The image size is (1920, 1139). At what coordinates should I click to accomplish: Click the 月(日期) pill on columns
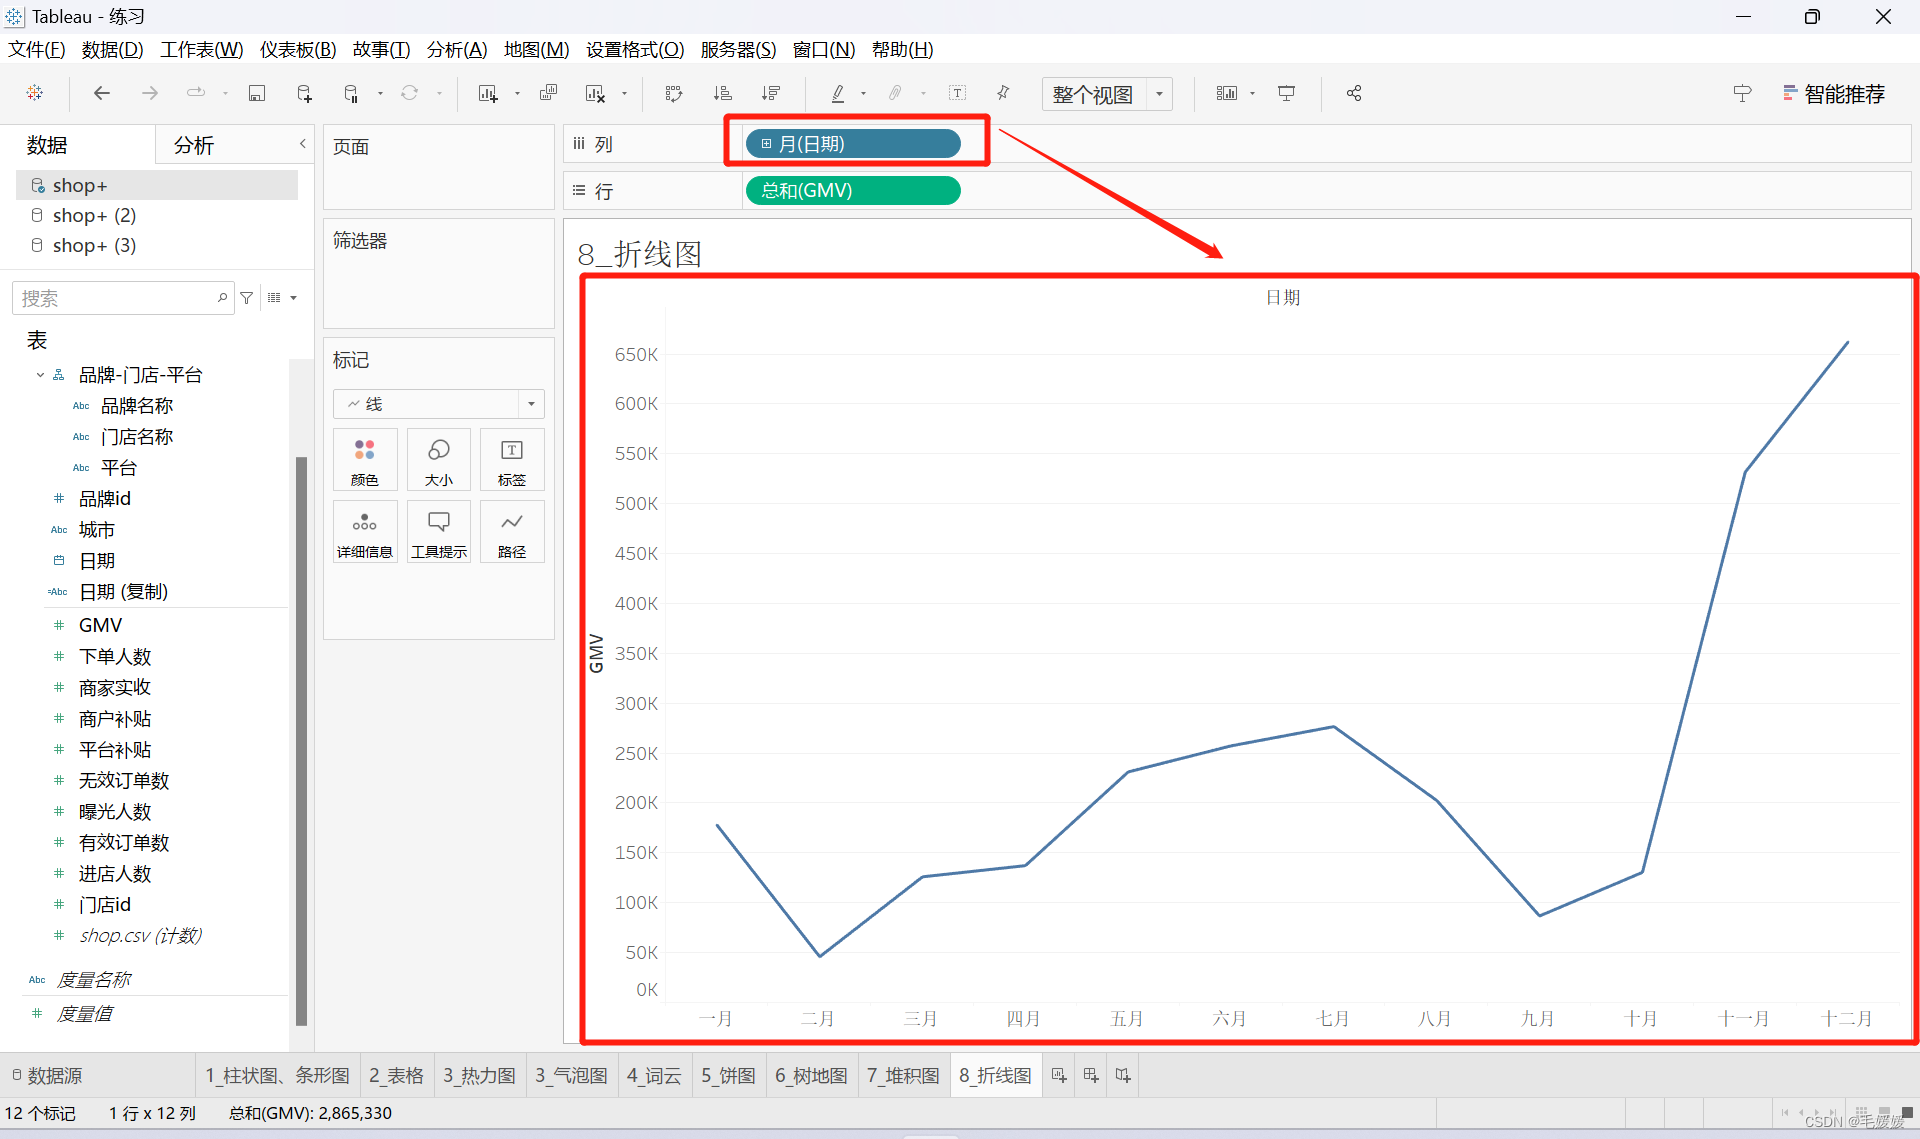coord(853,144)
